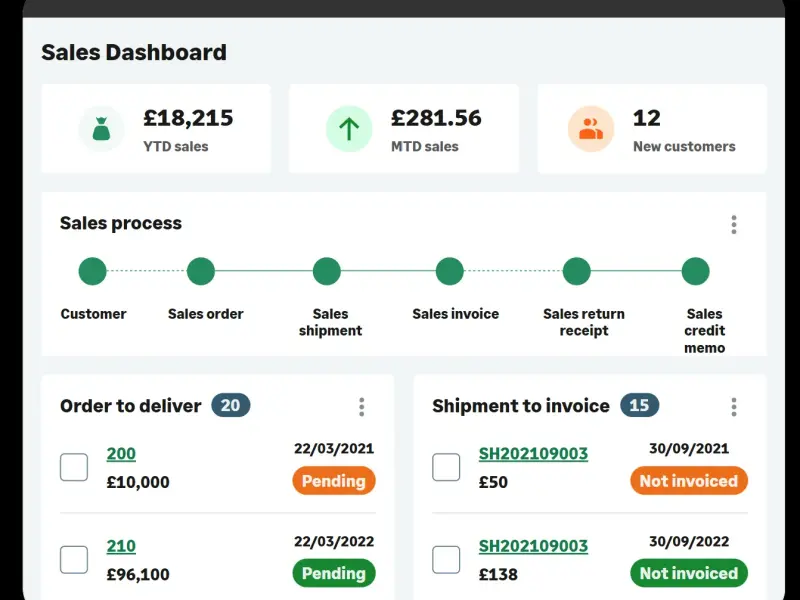The width and height of the screenshot is (800, 600).
Task: Select the Sales credit memo step circle
Action: 696,271
